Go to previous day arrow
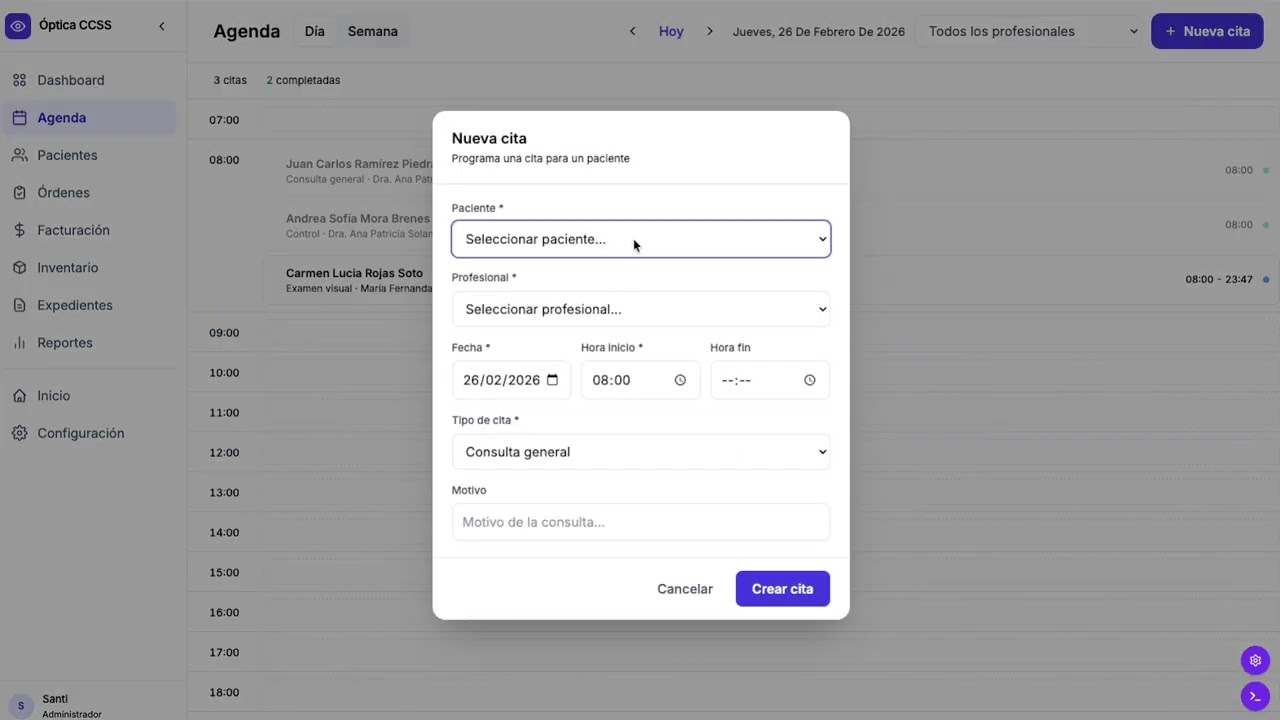The width and height of the screenshot is (1280, 720). (x=632, y=31)
